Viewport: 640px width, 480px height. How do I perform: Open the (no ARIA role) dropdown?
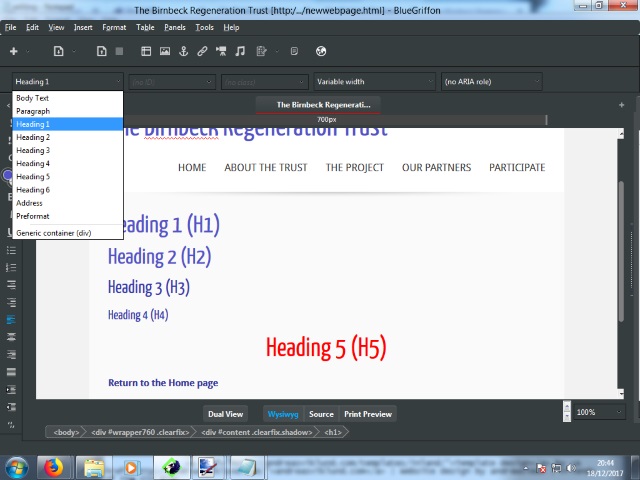(x=492, y=82)
